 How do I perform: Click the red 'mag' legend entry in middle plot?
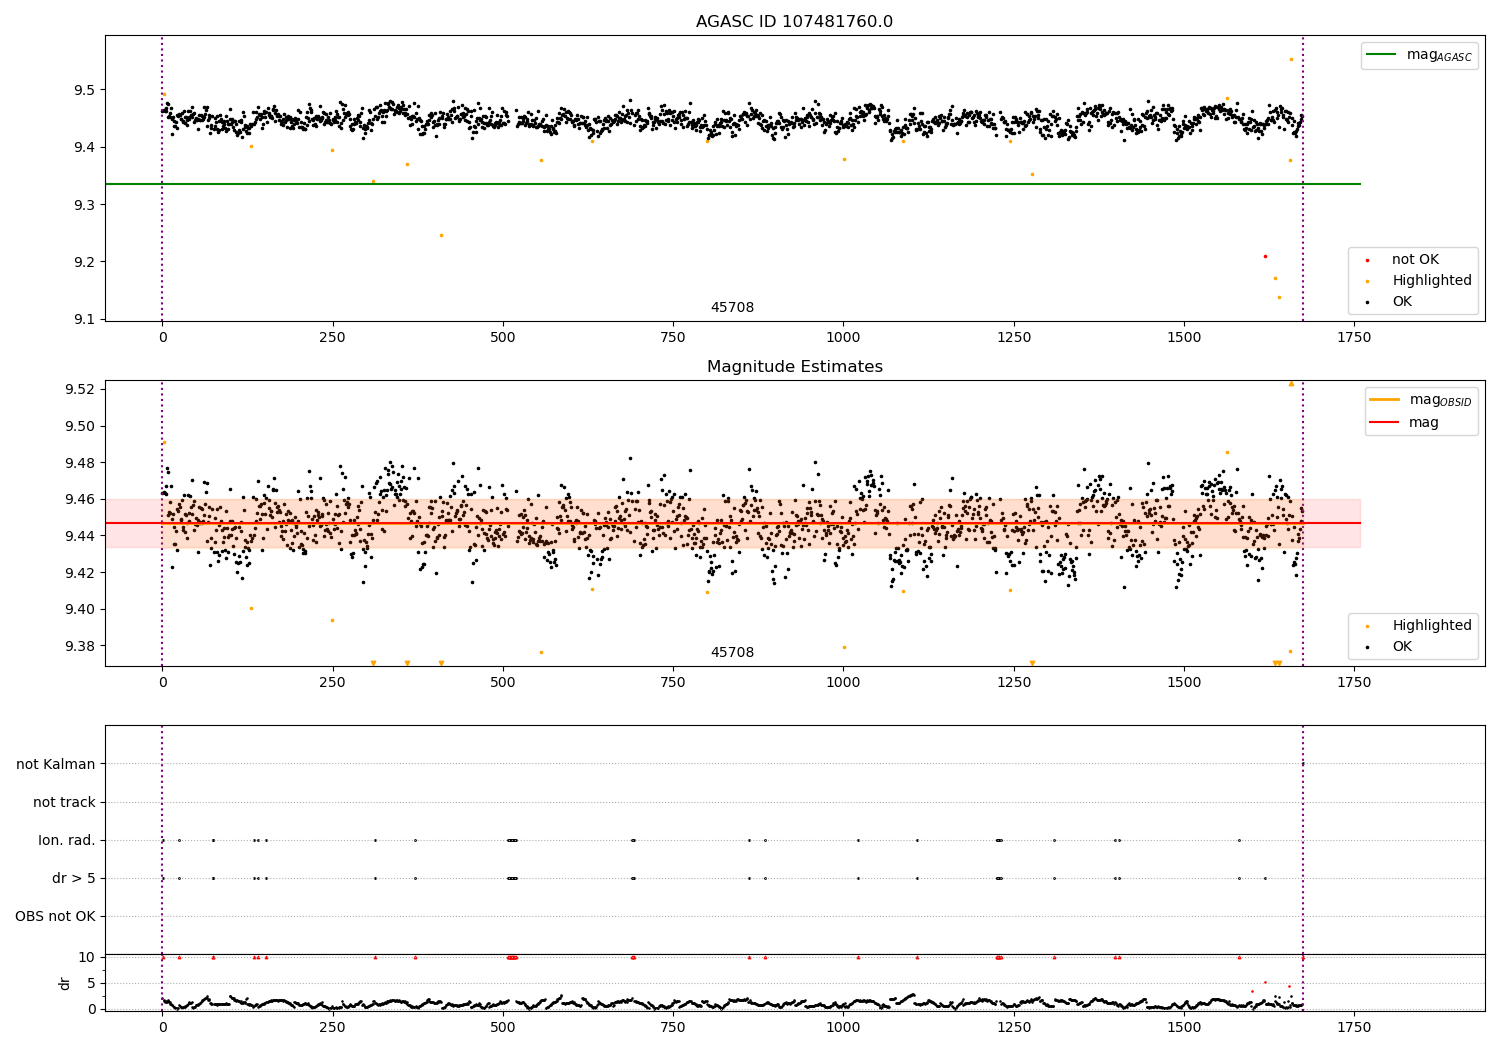(1404, 423)
